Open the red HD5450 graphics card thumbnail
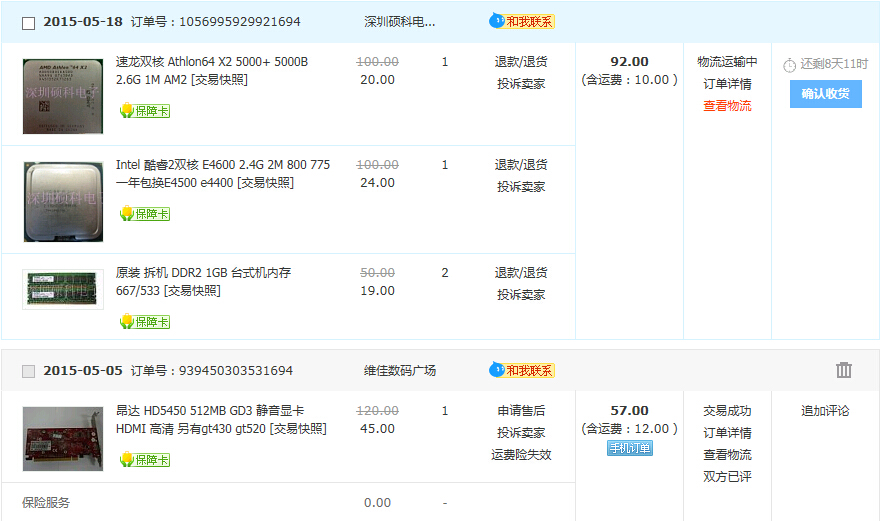This screenshot has width=882, height=521. click(x=63, y=438)
